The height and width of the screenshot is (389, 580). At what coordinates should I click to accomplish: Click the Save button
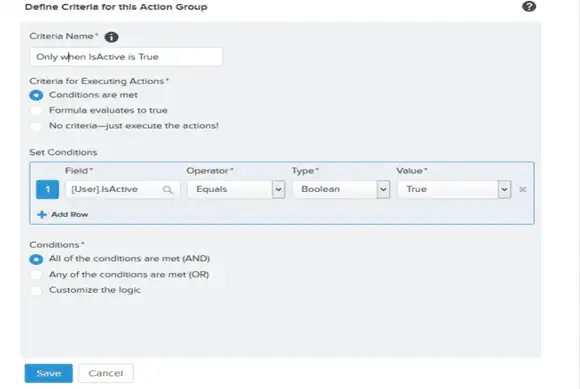tap(49, 373)
